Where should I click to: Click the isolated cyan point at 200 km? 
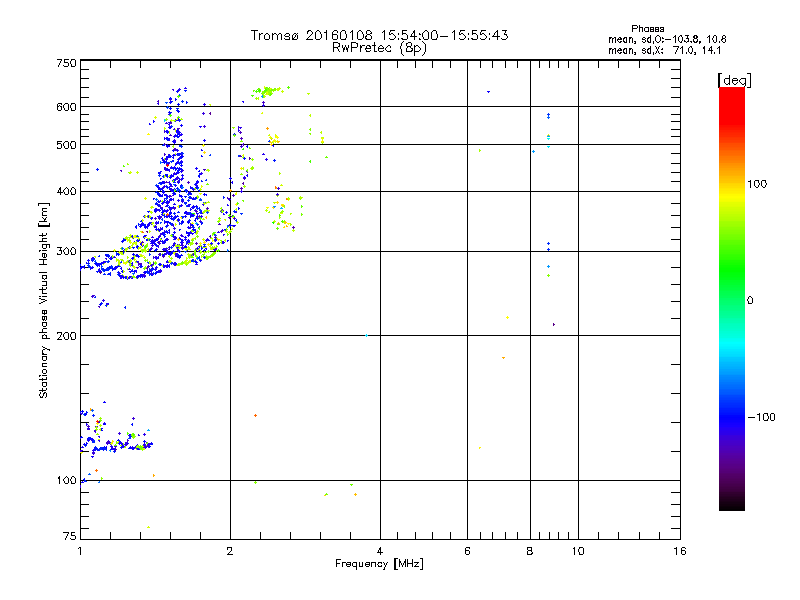point(366,336)
